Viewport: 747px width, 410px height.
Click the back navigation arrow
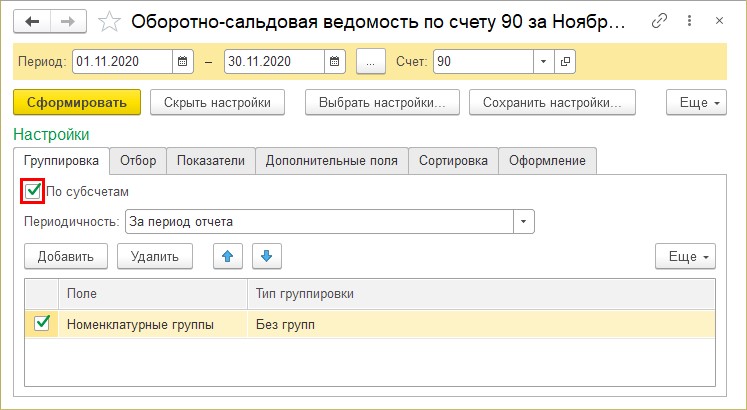tap(34, 21)
